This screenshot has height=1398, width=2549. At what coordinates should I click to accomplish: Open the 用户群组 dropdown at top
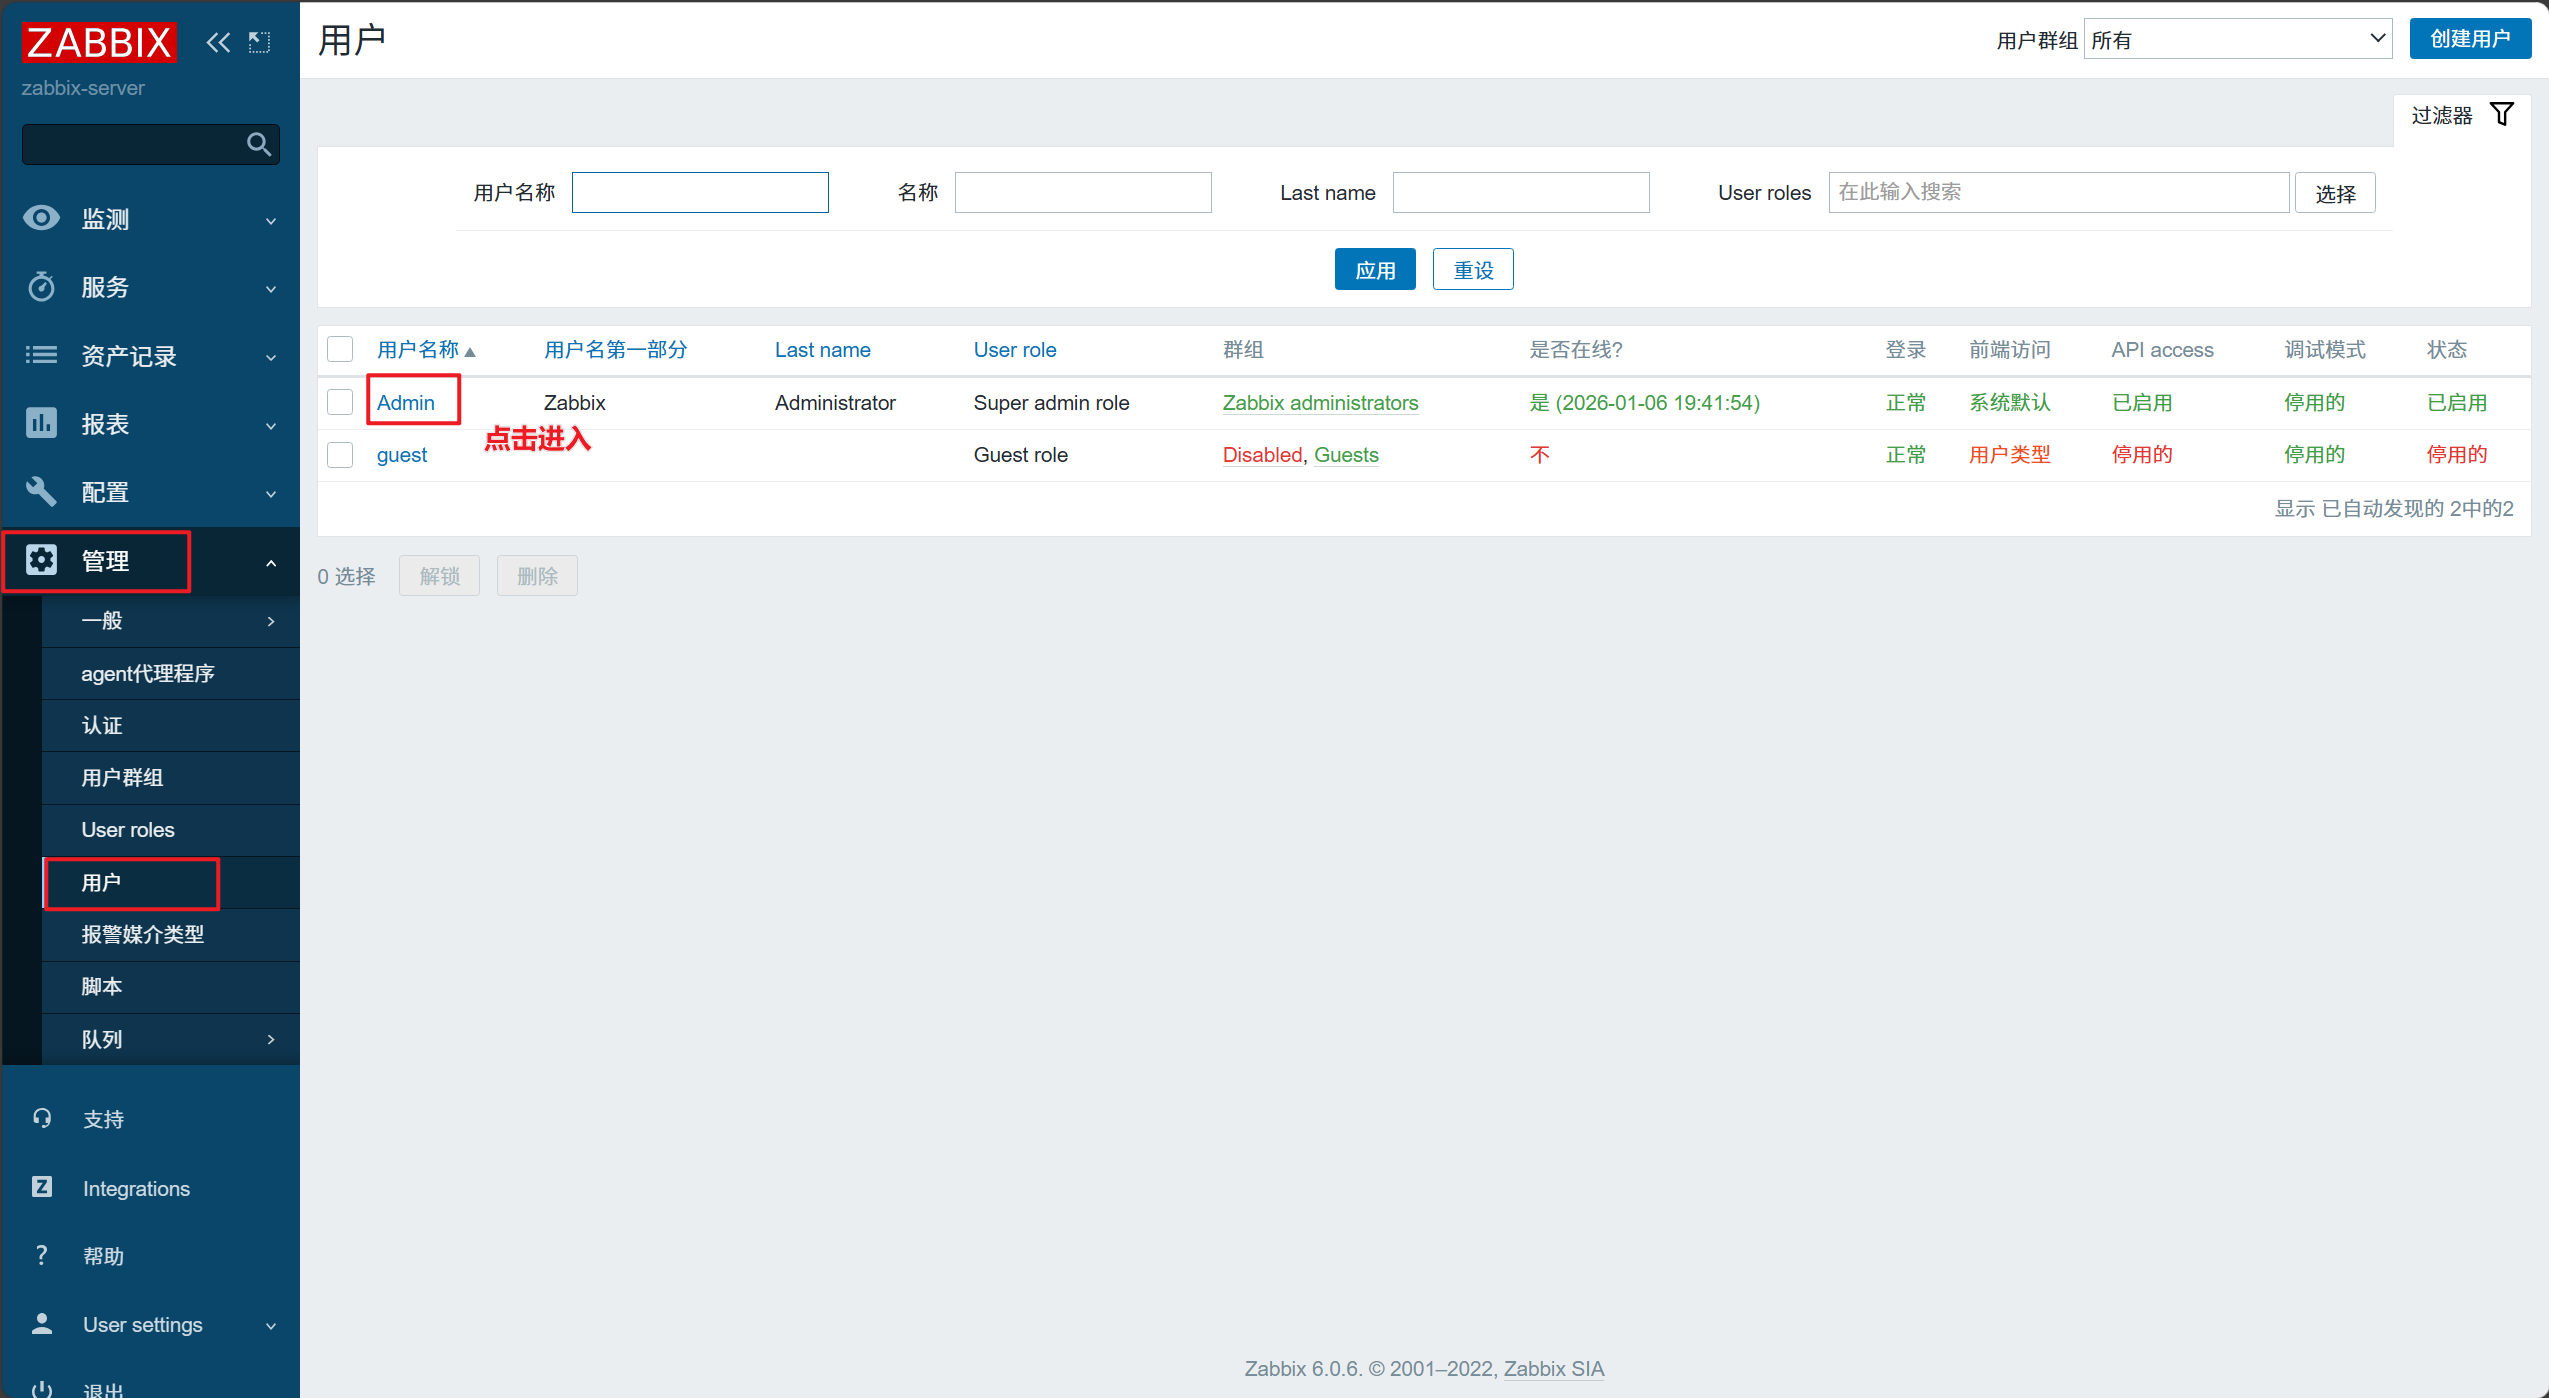coord(2237,39)
